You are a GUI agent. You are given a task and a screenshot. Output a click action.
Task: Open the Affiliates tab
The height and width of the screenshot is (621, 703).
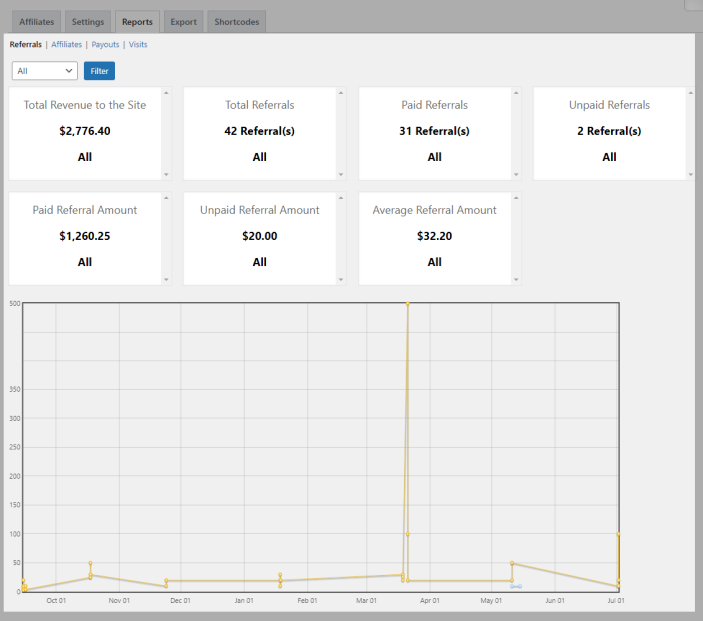coord(36,22)
